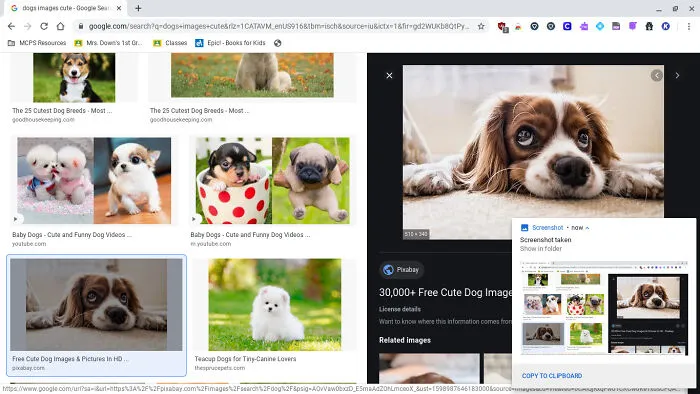This screenshot has height=394, width=700.
Task: Reload the Google search page
Action: pos(44,26)
